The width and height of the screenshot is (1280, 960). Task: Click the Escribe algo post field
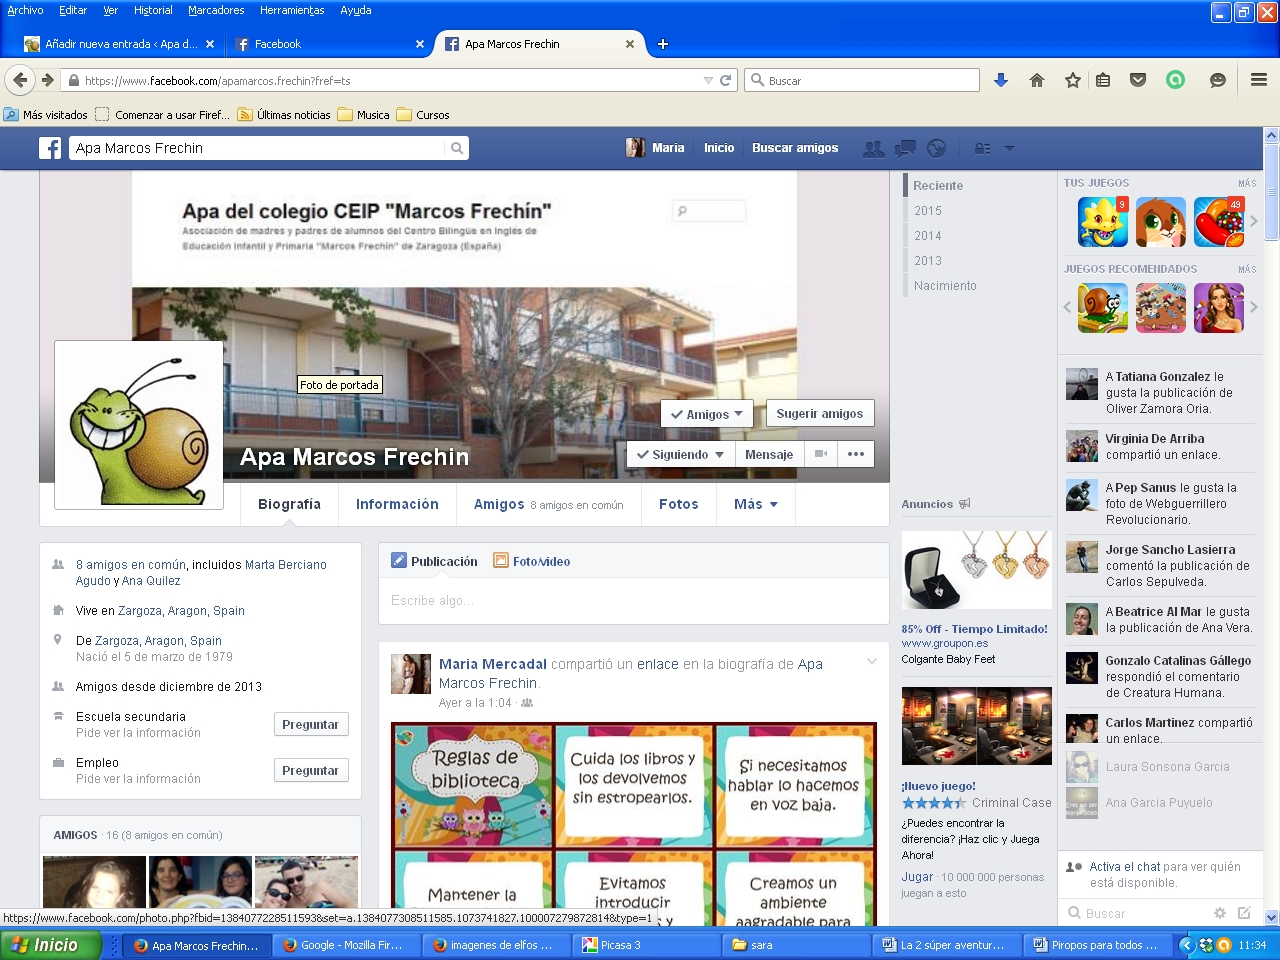[x=633, y=601]
